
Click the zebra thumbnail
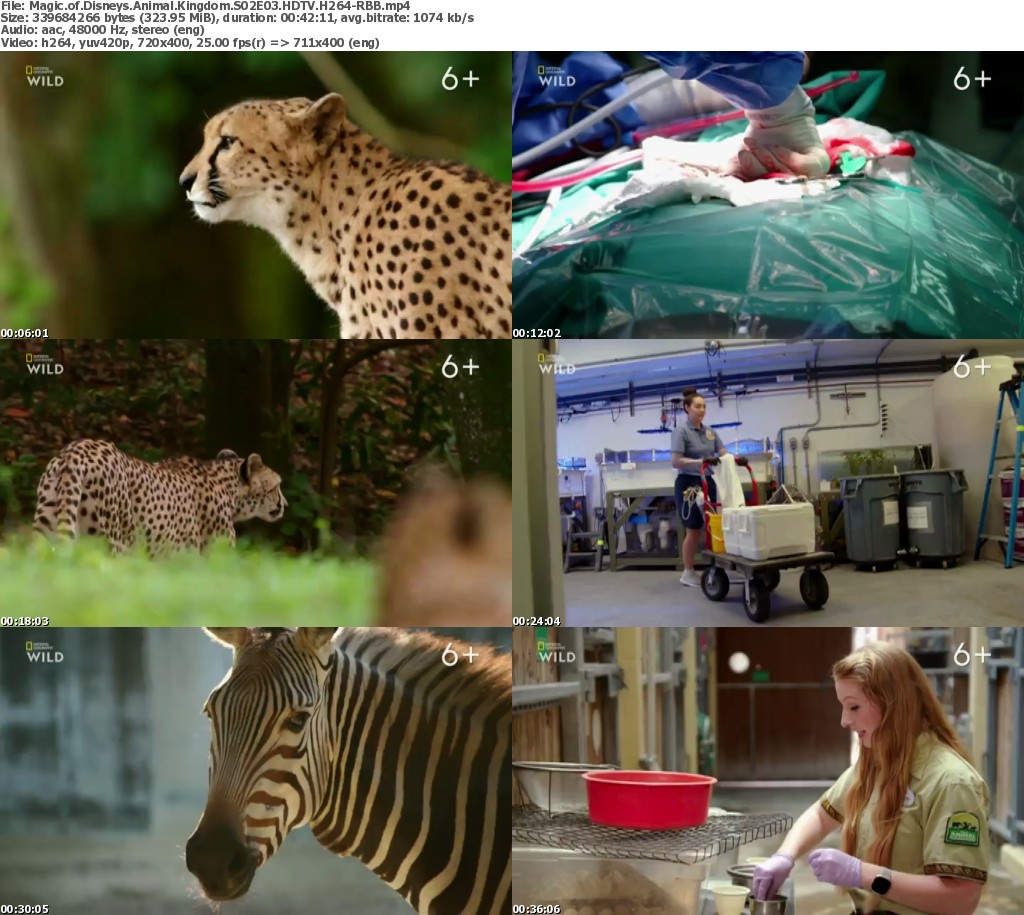256,771
